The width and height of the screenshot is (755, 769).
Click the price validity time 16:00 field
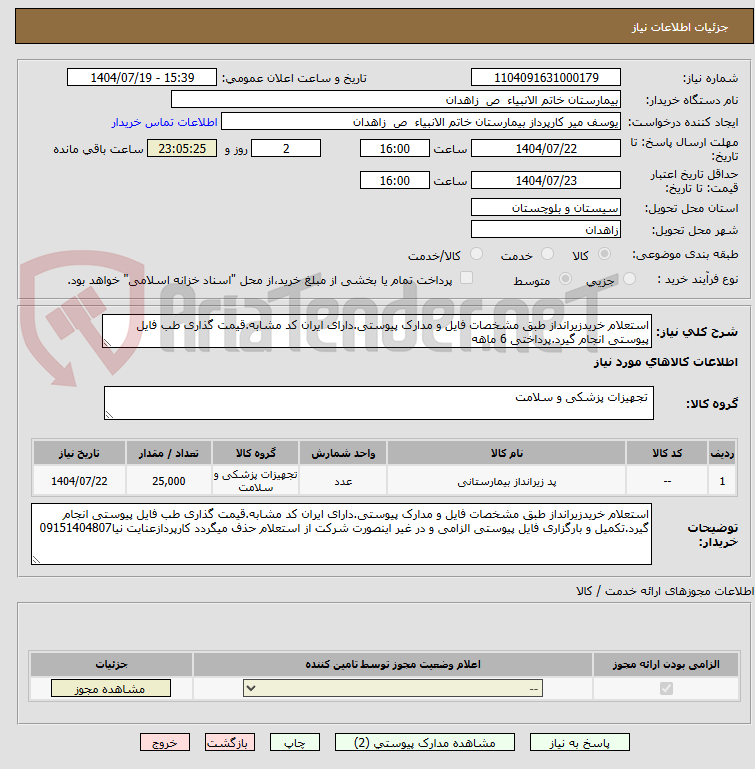[x=394, y=180]
